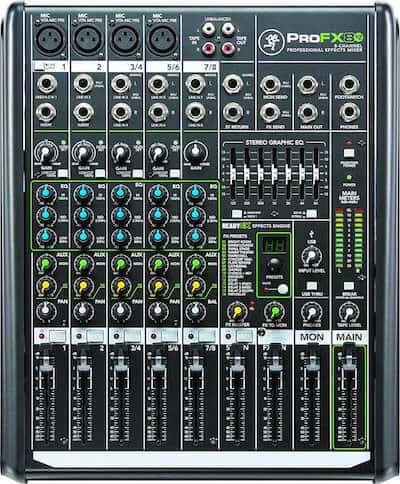The width and height of the screenshot is (400, 484).
Task: Click the Footswitch jack
Action: tap(349, 84)
